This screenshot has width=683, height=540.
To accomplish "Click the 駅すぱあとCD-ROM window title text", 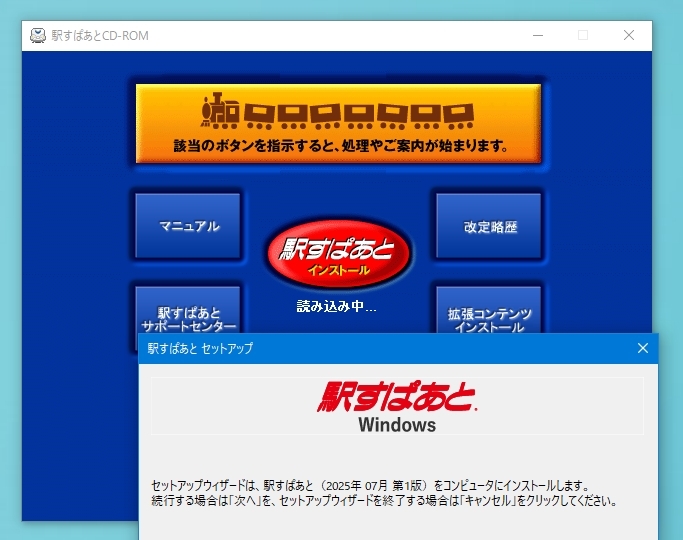I will tap(100, 36).
